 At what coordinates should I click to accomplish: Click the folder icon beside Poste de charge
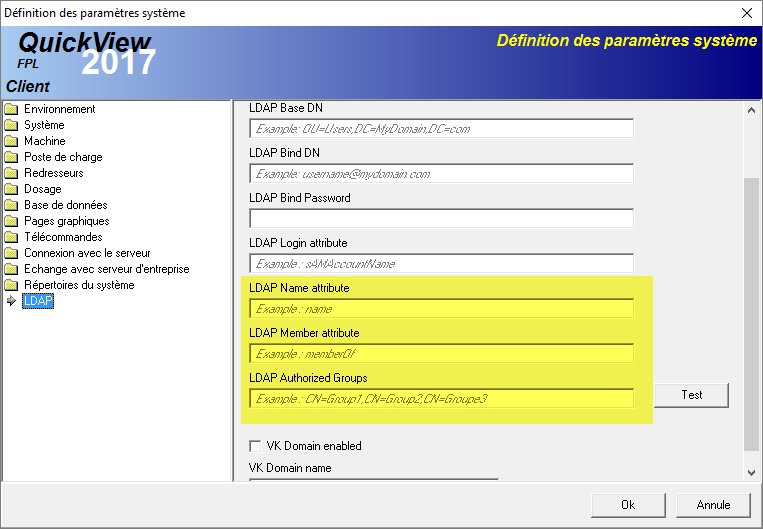click(11, 157)
